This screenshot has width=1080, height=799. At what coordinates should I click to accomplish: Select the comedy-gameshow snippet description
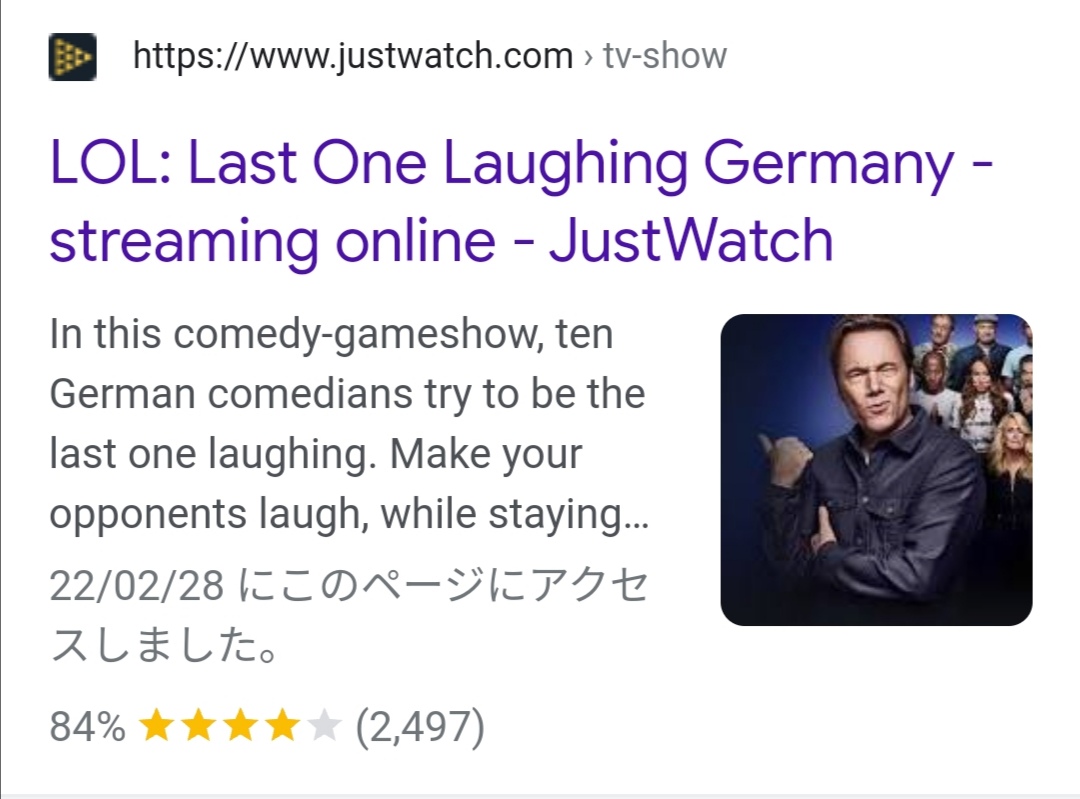(349, 424)
